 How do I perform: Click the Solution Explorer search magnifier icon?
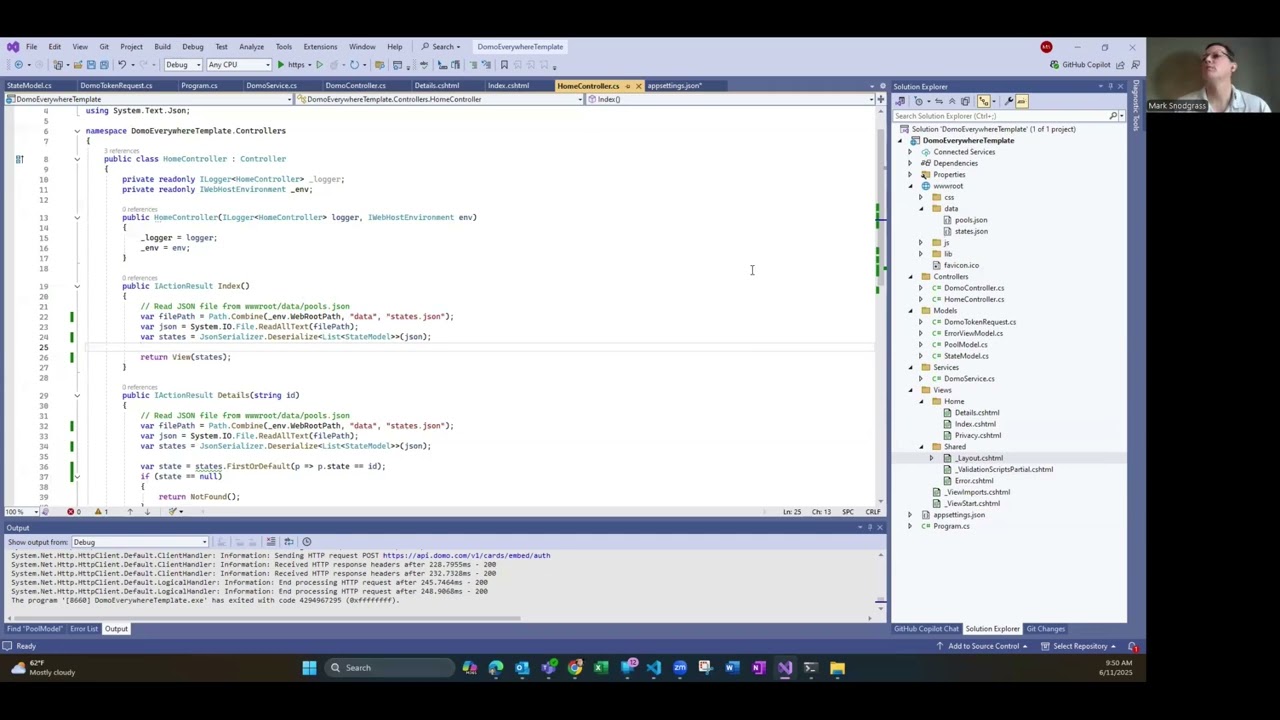1113,116
